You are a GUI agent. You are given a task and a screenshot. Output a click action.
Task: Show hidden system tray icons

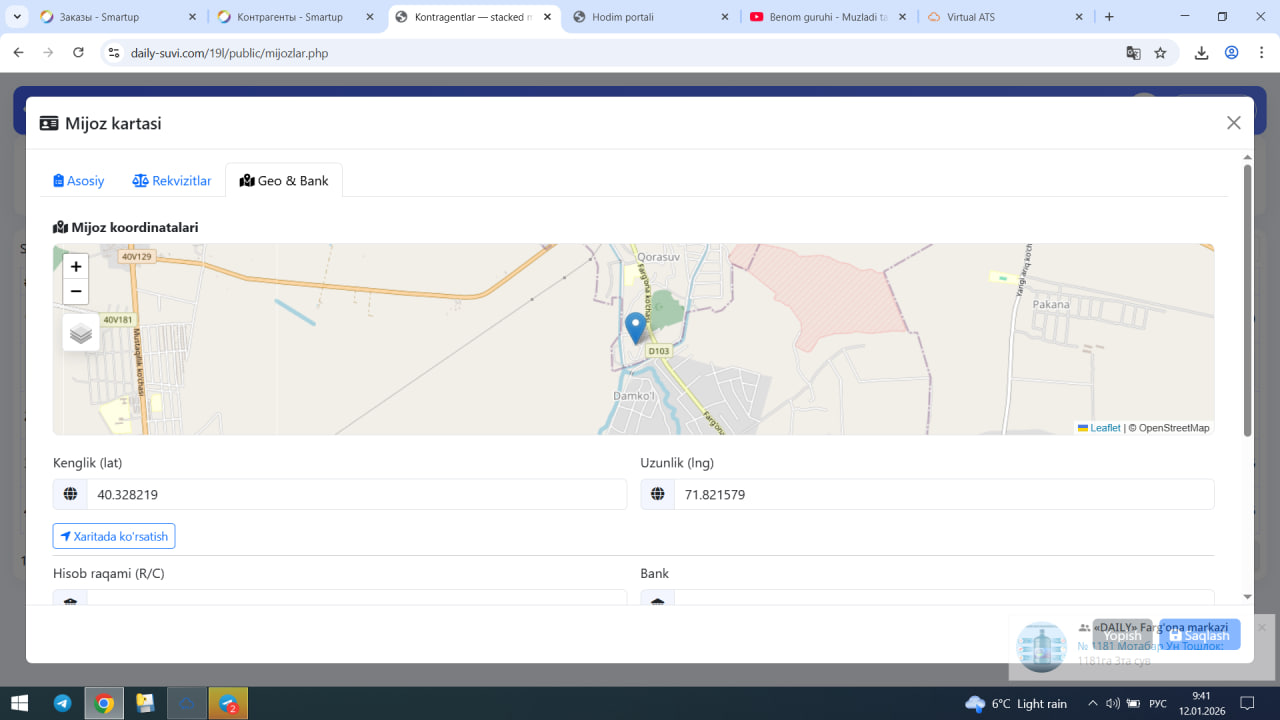[x=1091, y=704]
